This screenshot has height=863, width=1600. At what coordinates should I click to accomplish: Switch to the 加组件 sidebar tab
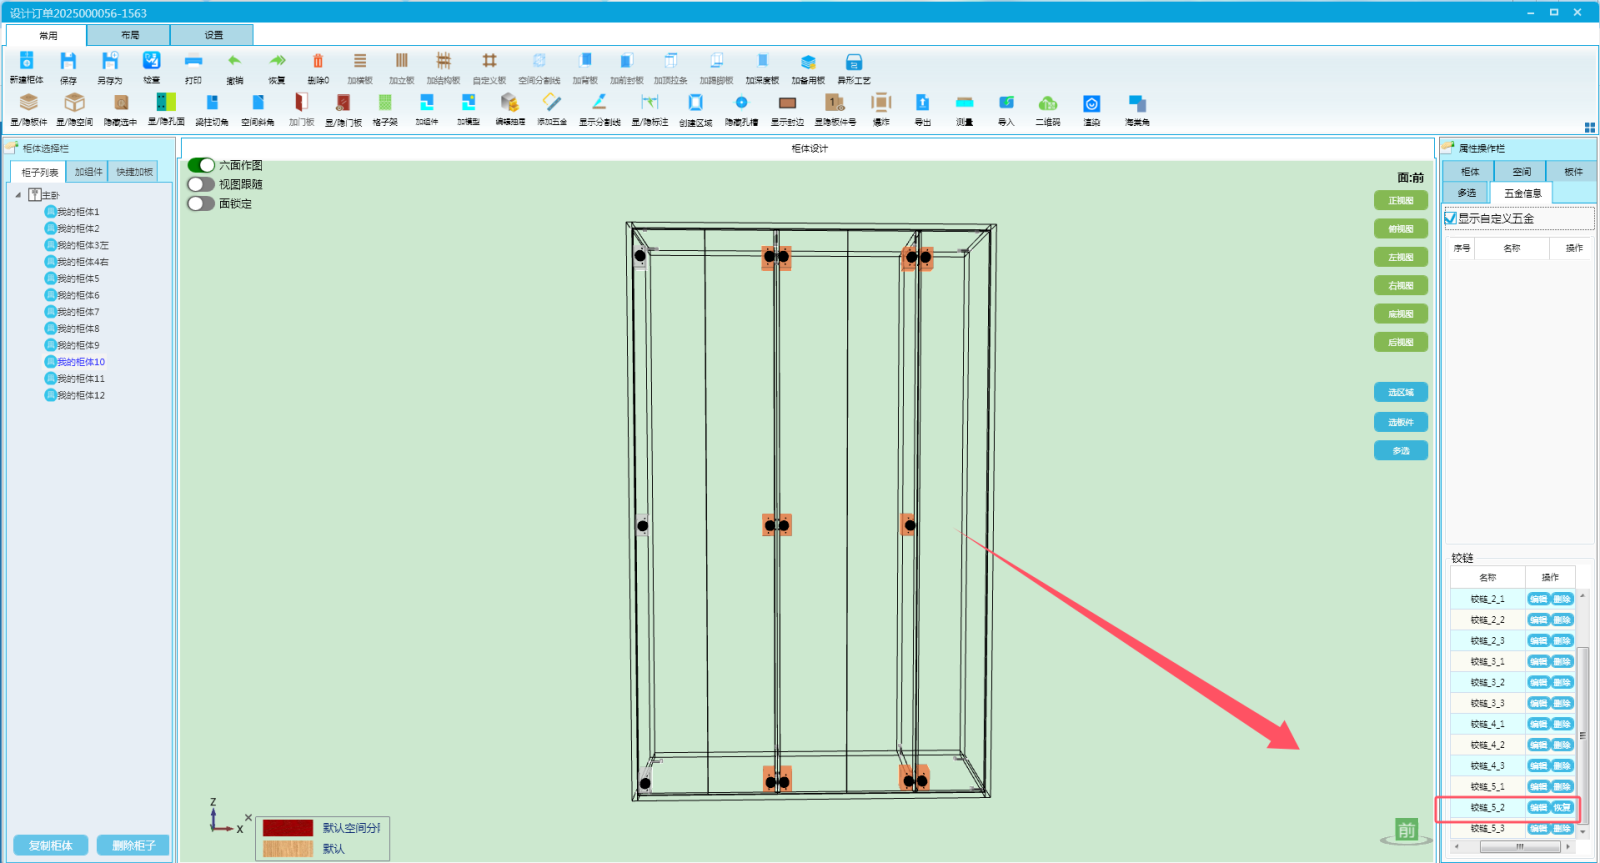pos(88,172)
